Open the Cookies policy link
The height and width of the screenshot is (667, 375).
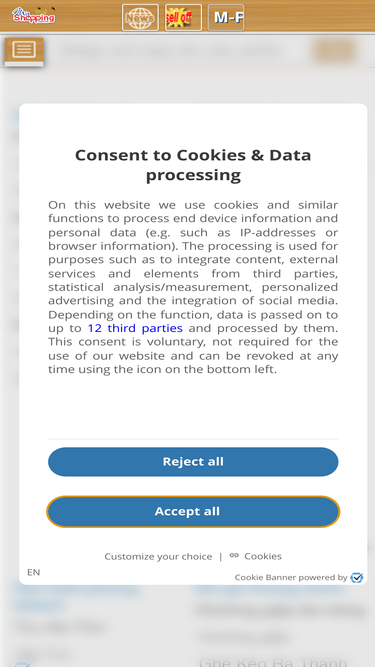tap(263, 556)
